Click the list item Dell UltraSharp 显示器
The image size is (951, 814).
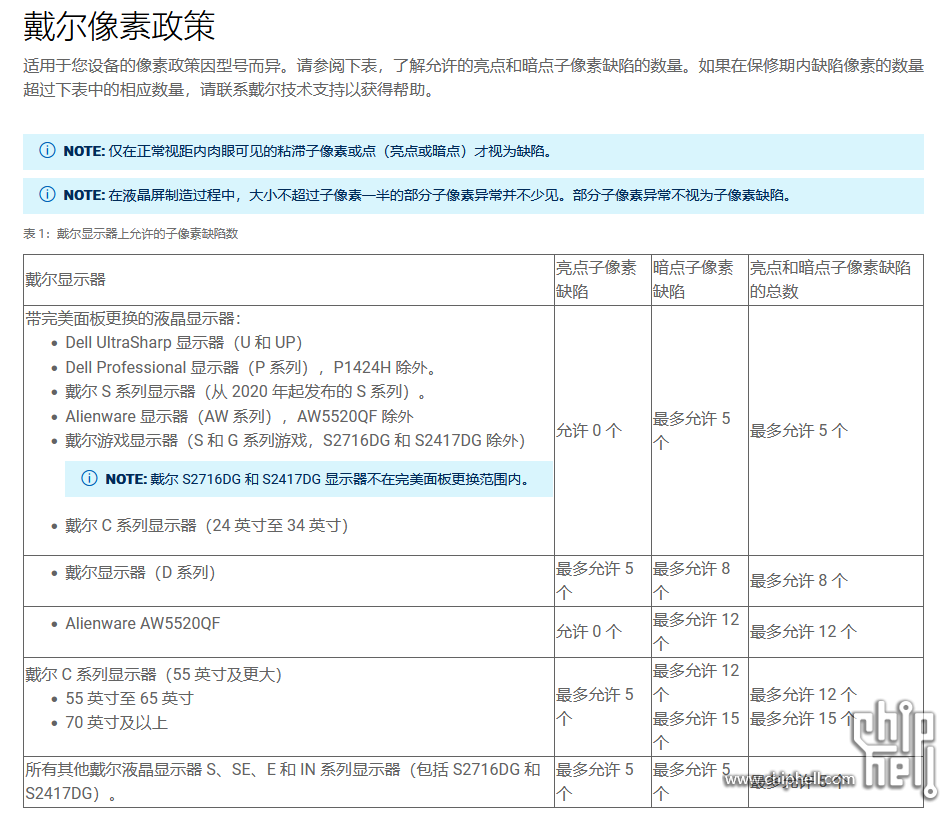tap(184, 343)
